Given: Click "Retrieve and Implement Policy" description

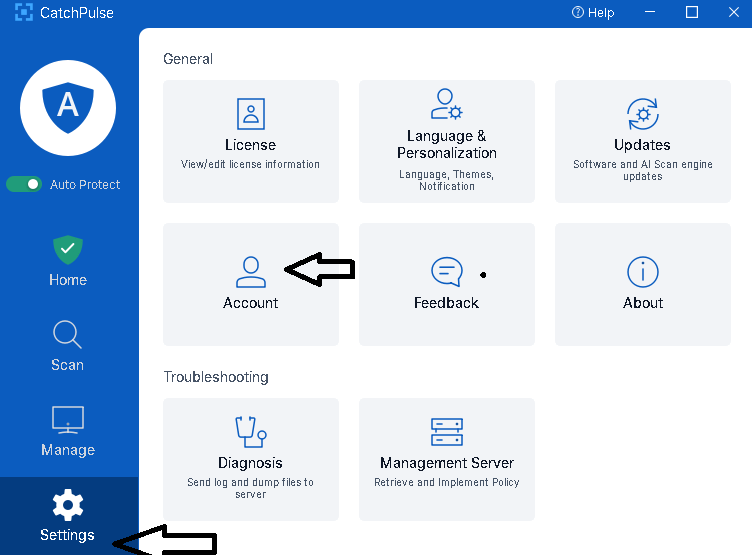Looking at the screenshot, I should point(446,482).
